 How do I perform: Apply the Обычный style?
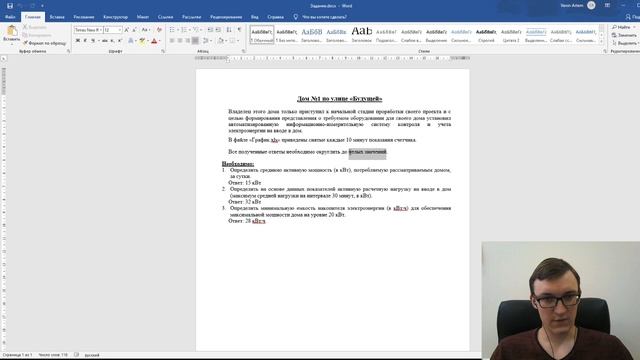262,35
